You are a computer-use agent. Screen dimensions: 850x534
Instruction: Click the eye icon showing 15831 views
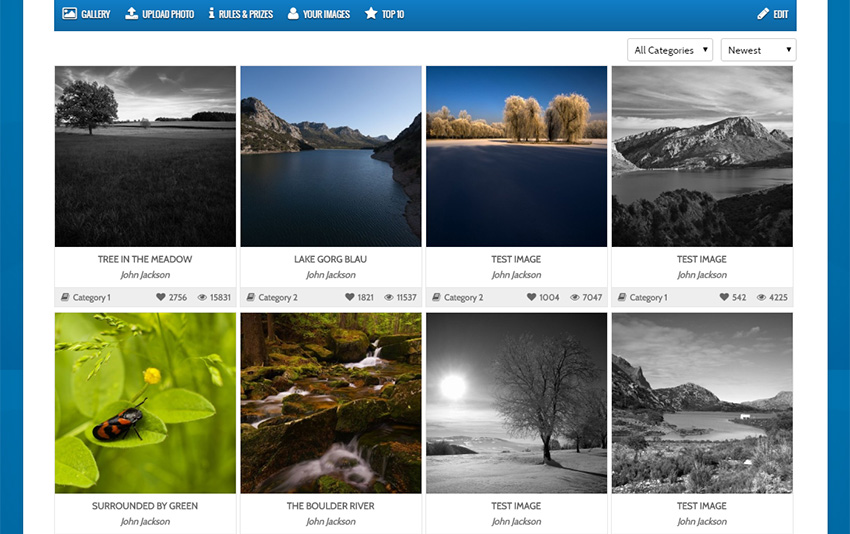click(202, 297)
